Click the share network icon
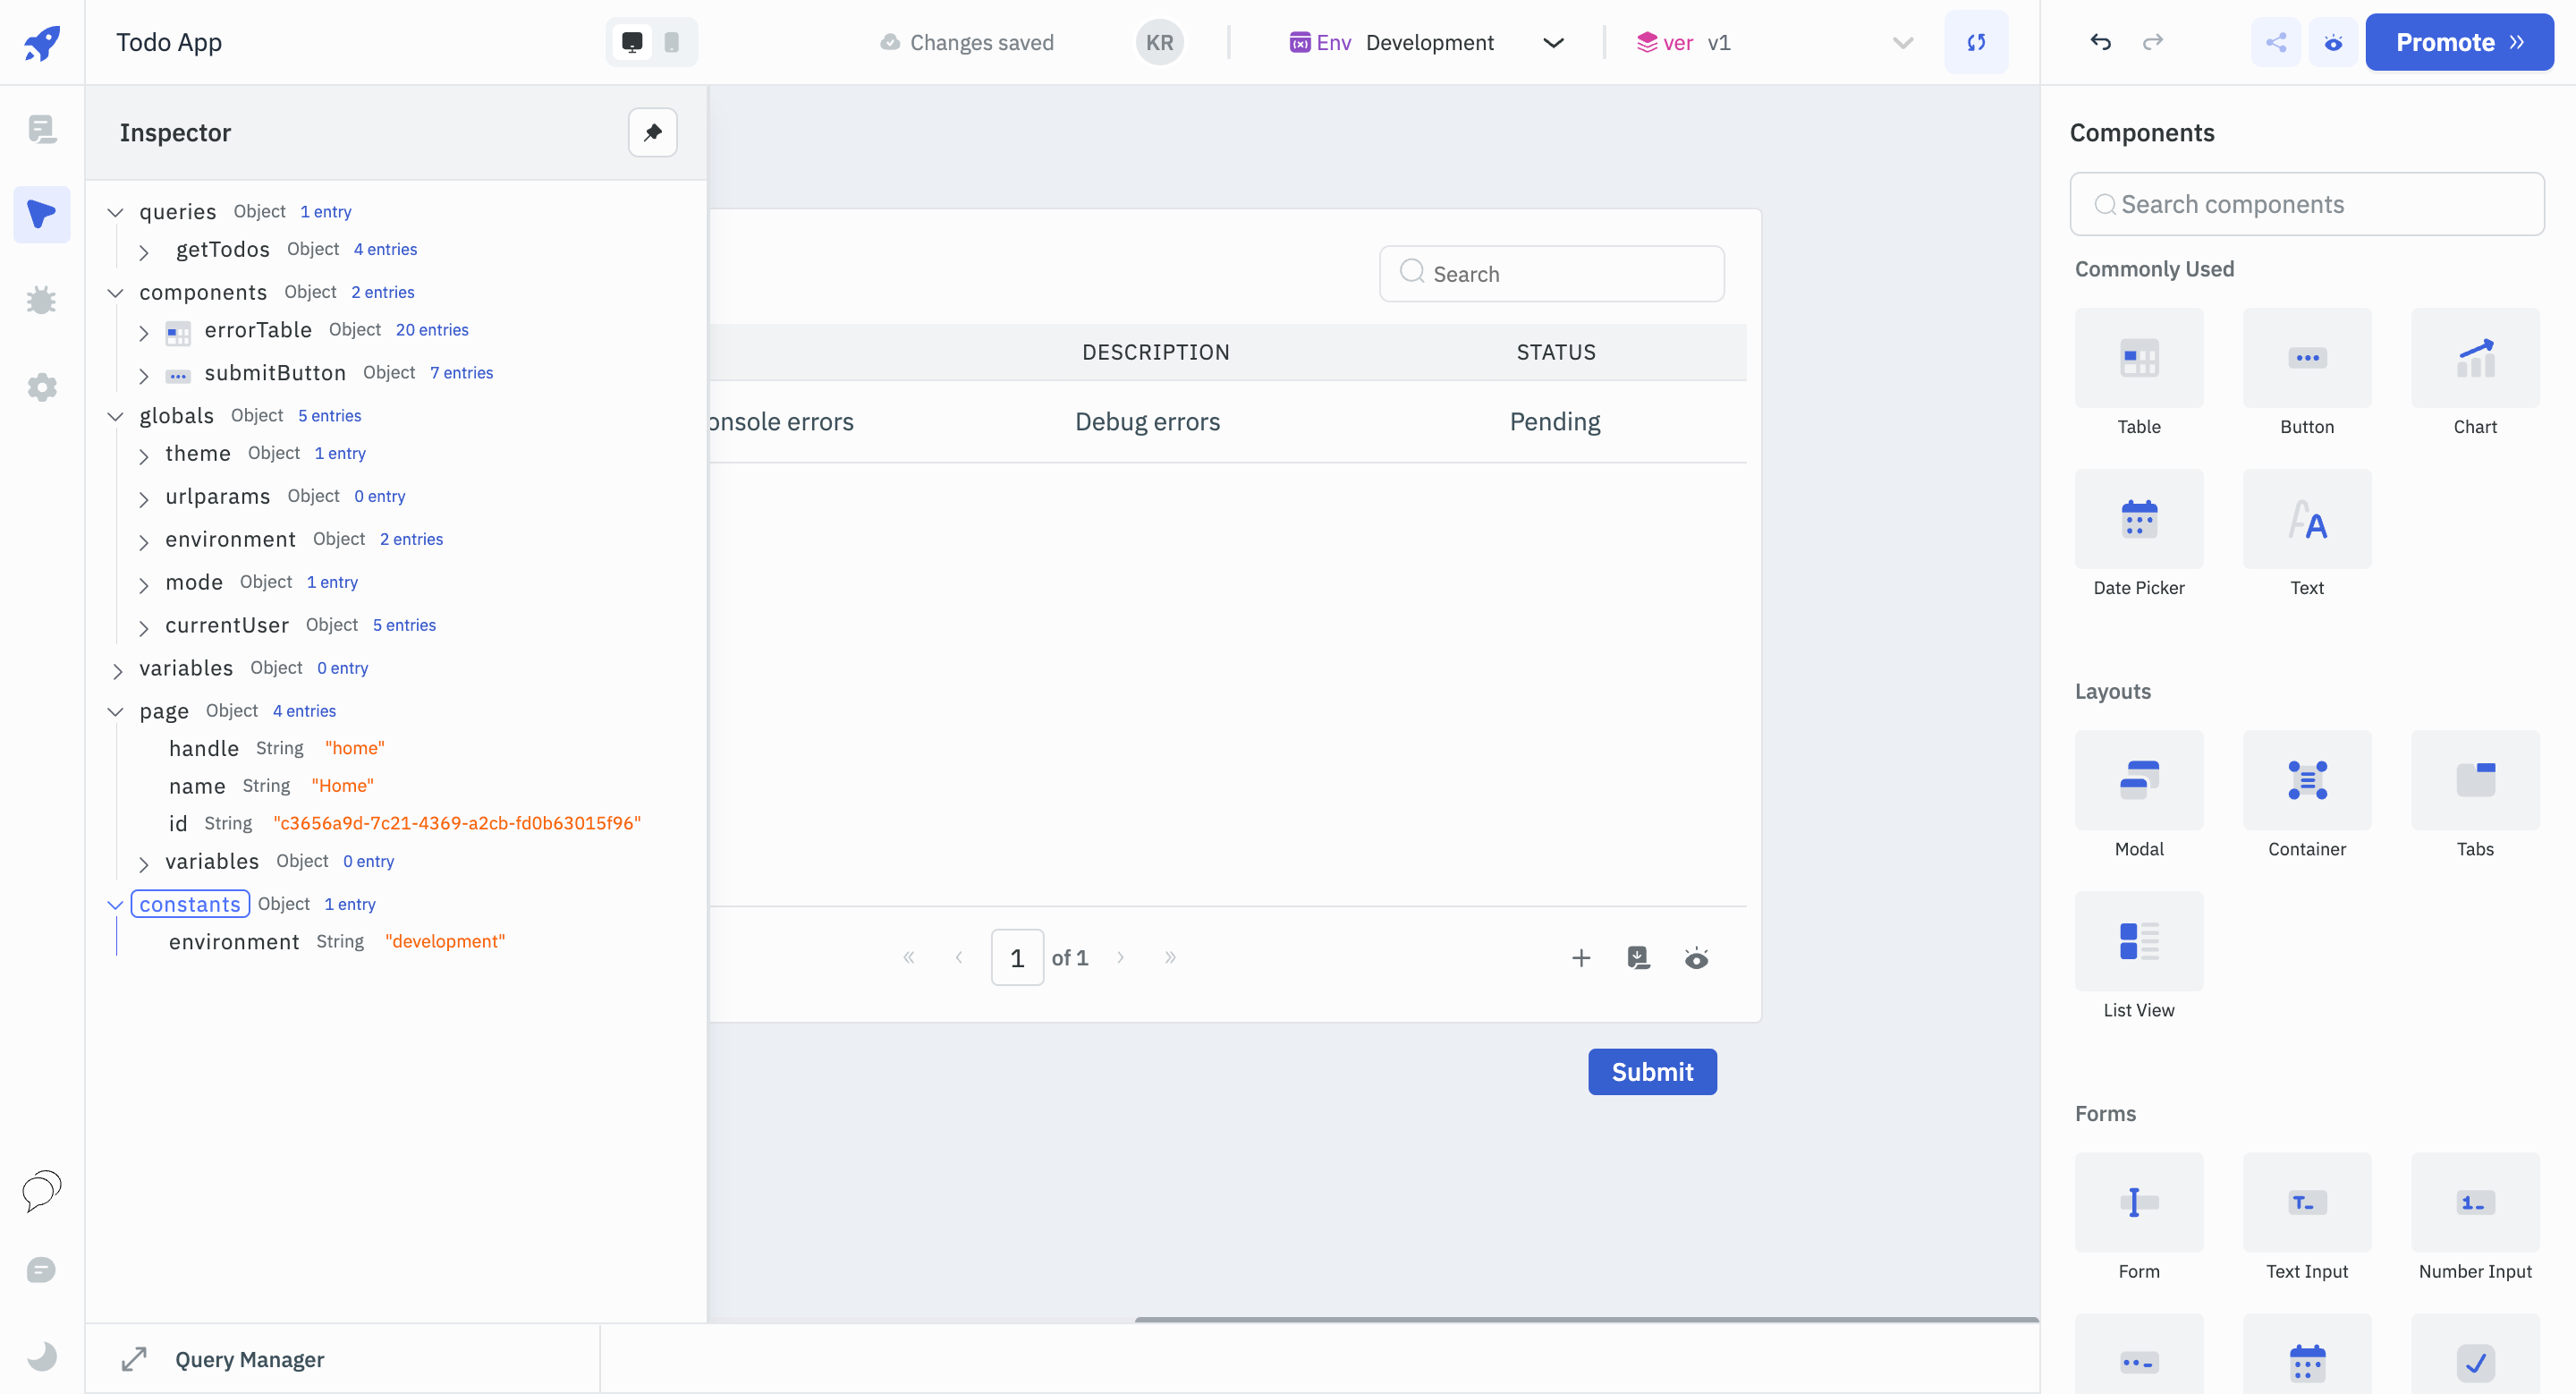2576x1394 pixels. coord(2275,41)
